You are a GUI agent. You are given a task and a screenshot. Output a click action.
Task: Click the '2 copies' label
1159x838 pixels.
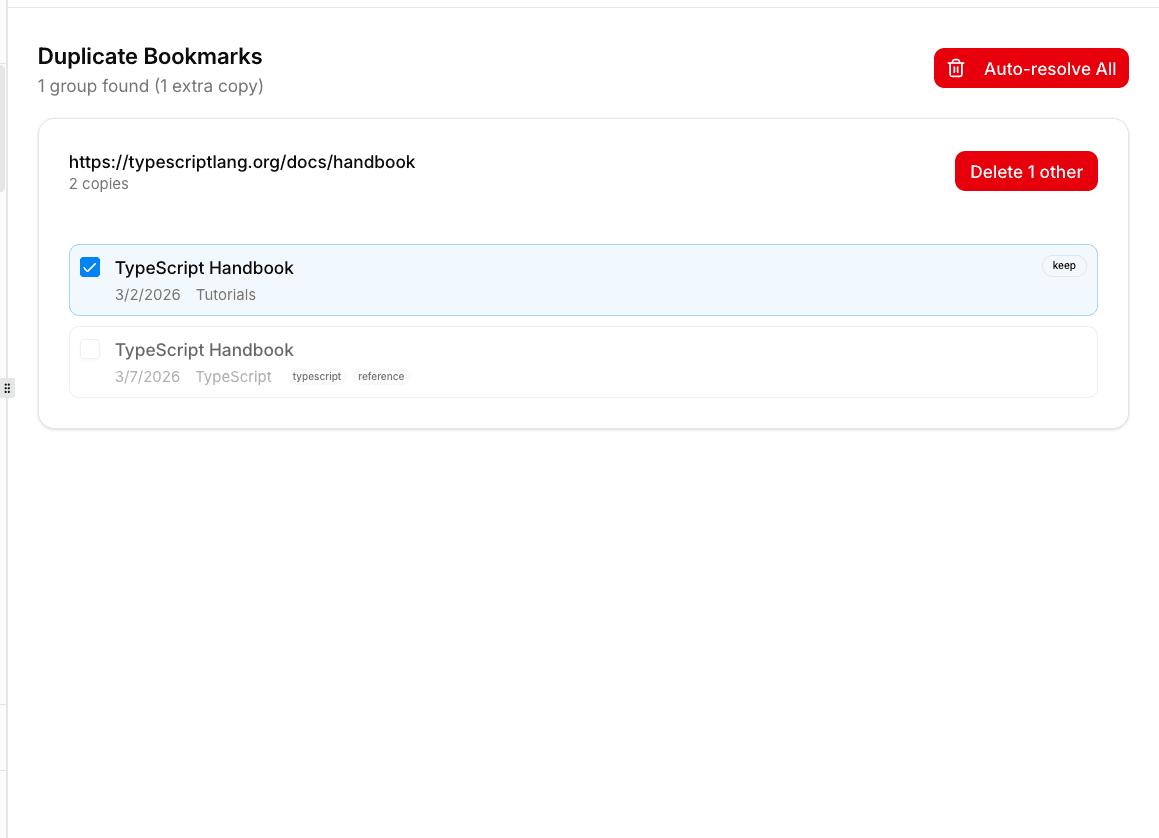pyautogui.click(x=98, y=183)
